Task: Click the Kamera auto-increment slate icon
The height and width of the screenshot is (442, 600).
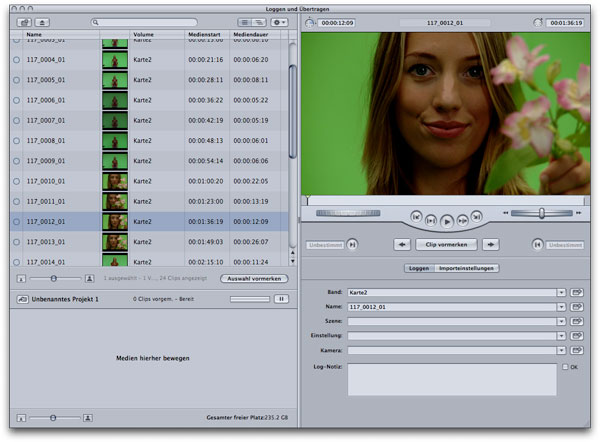Action: [577, 351]
